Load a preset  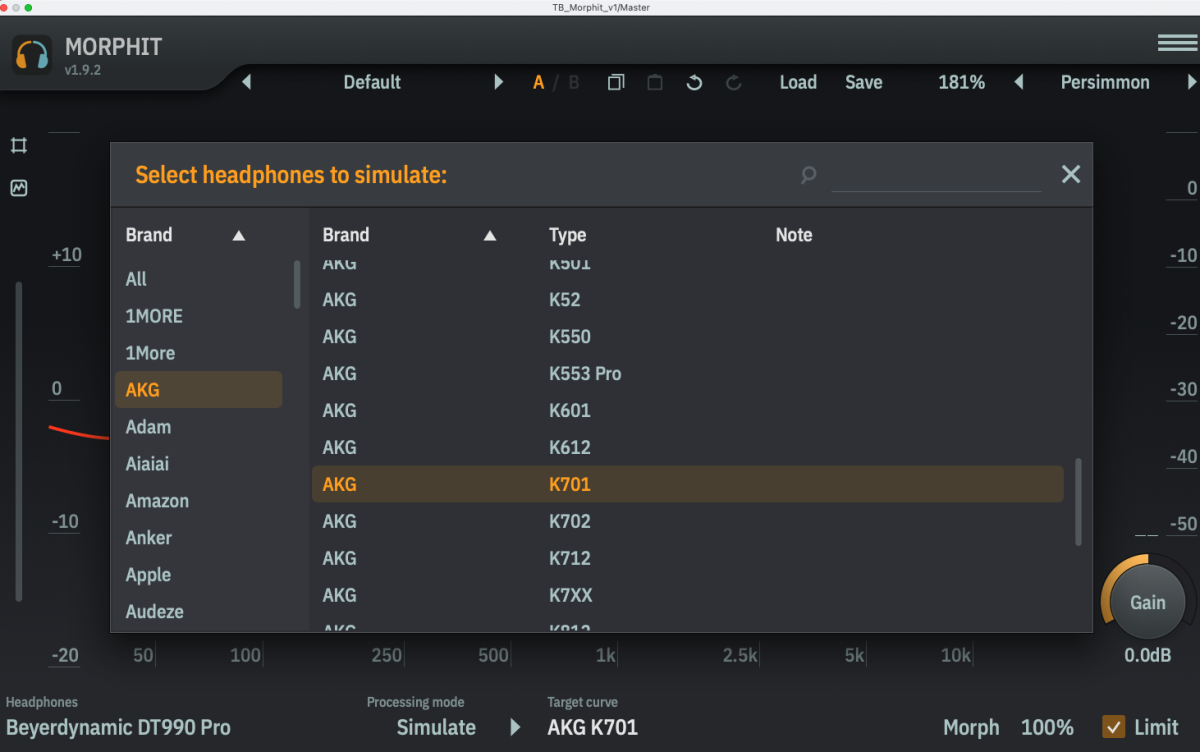[798, 82]
